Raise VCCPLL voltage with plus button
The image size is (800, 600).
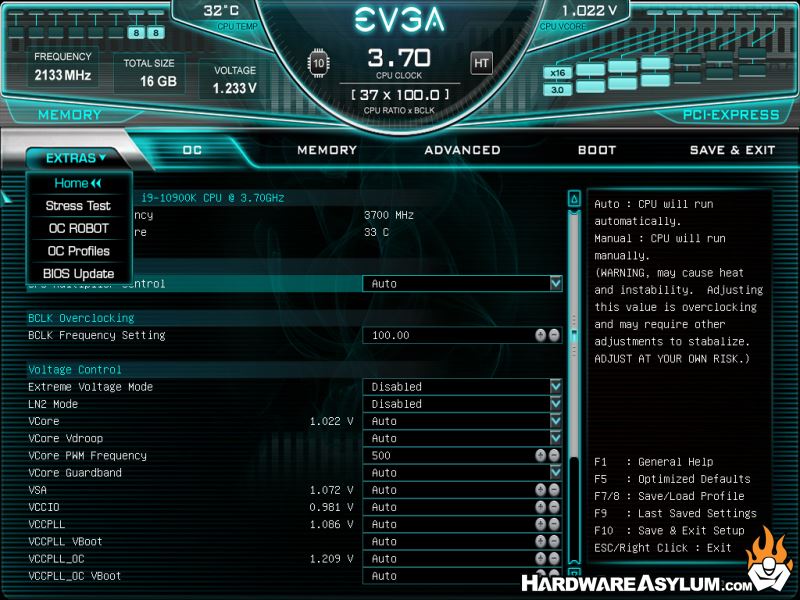tap(541, 524)
